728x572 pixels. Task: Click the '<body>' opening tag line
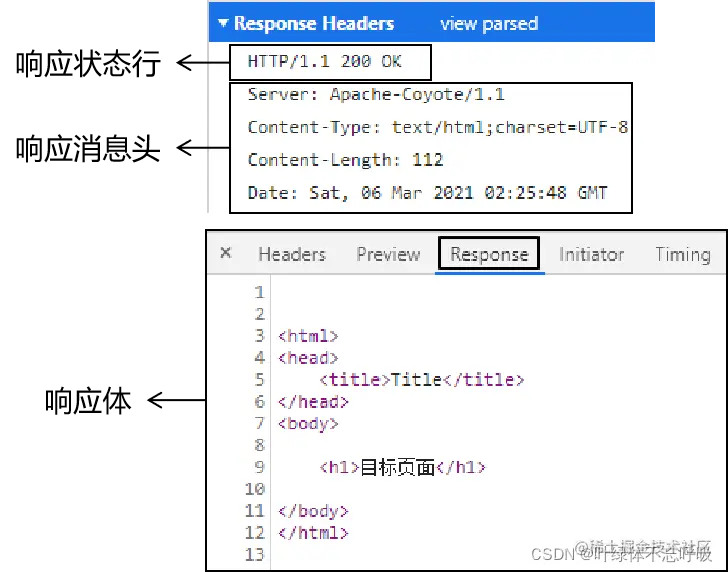tap(308, 423)
